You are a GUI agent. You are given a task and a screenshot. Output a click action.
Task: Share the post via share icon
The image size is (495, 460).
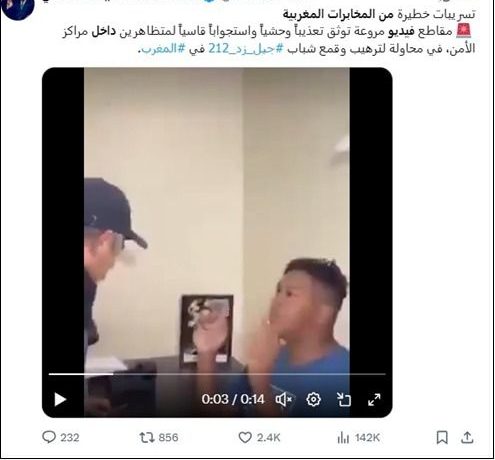pyautogui.click(x=467, y=437)
